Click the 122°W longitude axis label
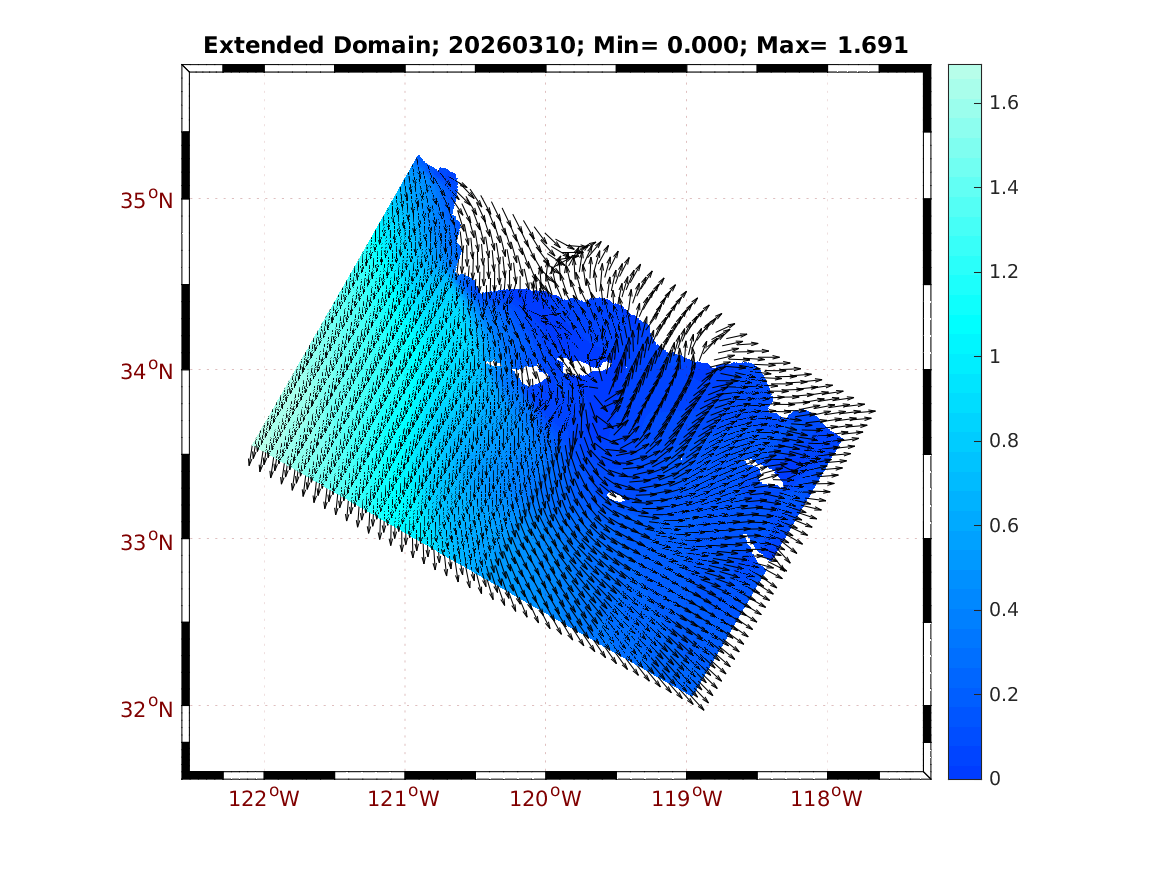Image resolution: width=1167 pixels, height=875 pixels. click(x=264, y=799)
